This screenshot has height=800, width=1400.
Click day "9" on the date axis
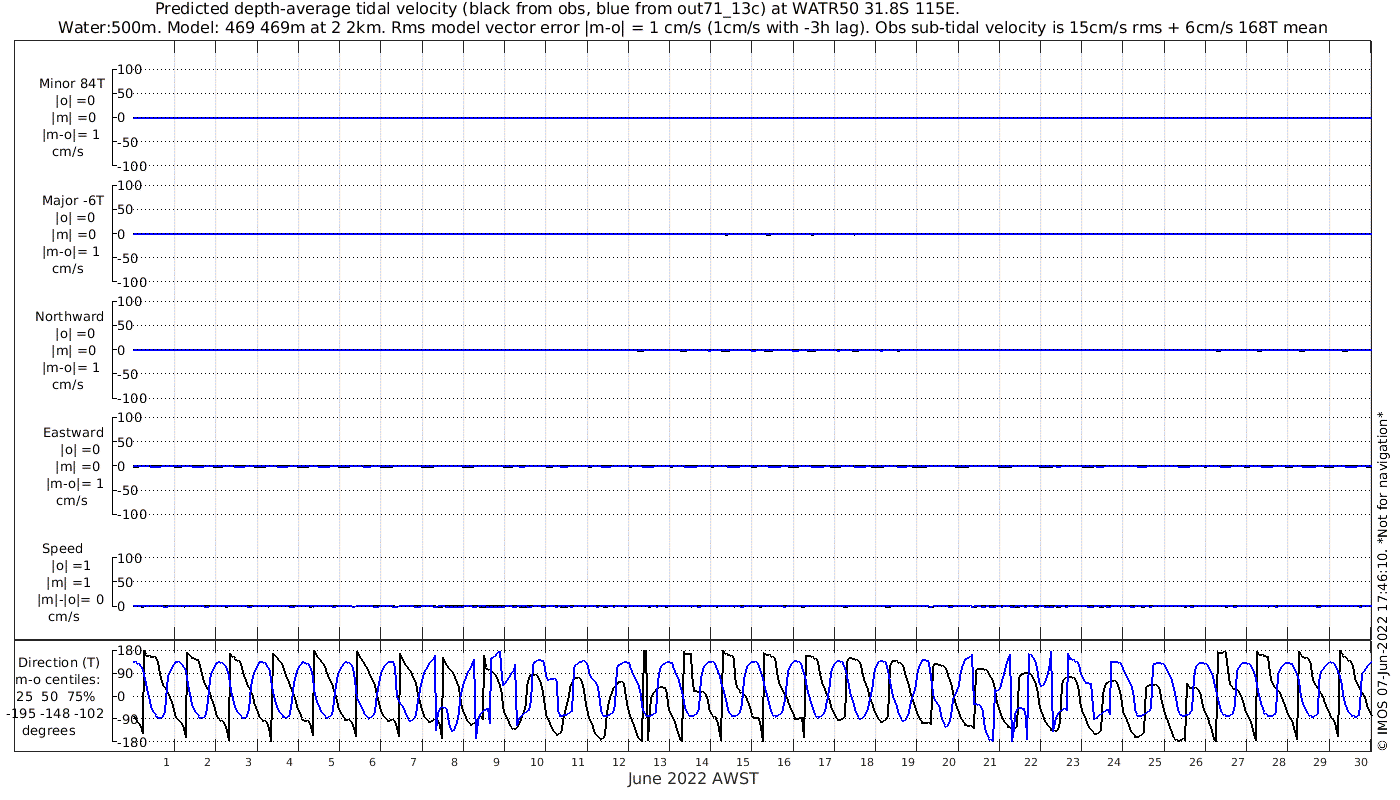coord(495,762)
